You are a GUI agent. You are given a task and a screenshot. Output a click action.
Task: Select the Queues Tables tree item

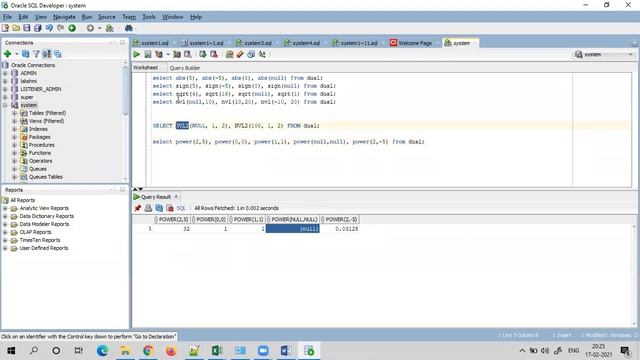45,177
